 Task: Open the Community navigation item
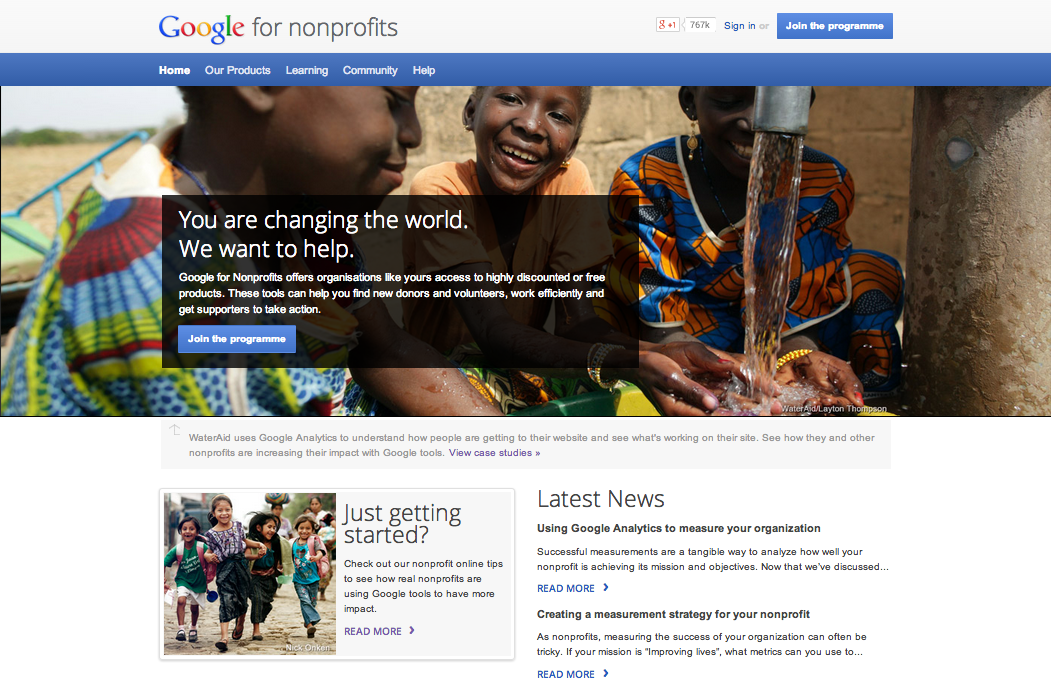[x=370, y=70]
